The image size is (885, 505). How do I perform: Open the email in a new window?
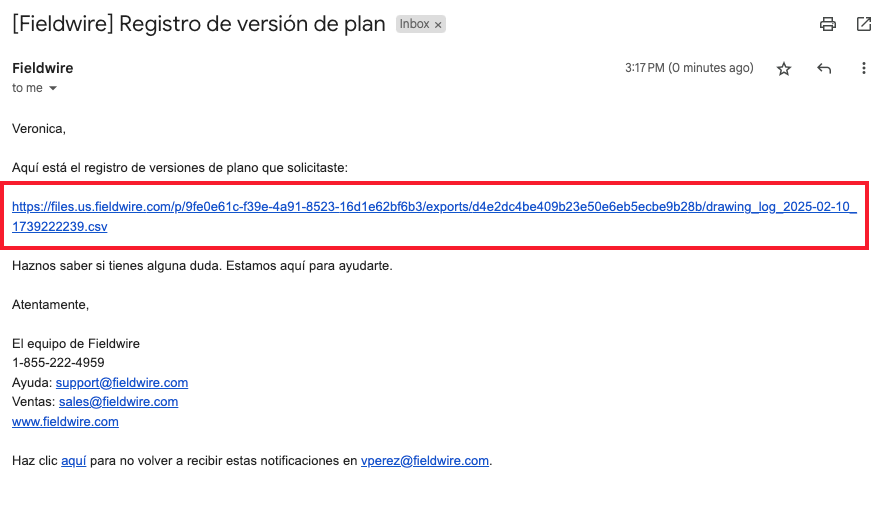pos(864,24)
